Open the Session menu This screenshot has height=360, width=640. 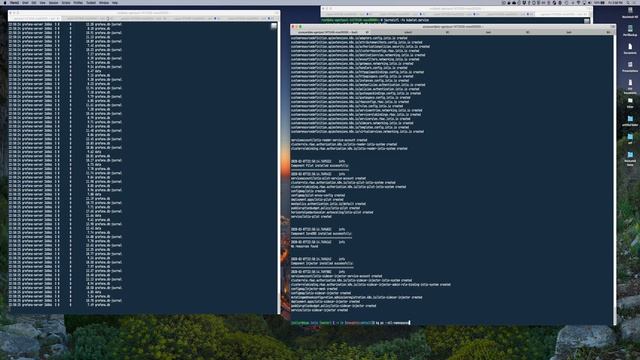[53, 2]
